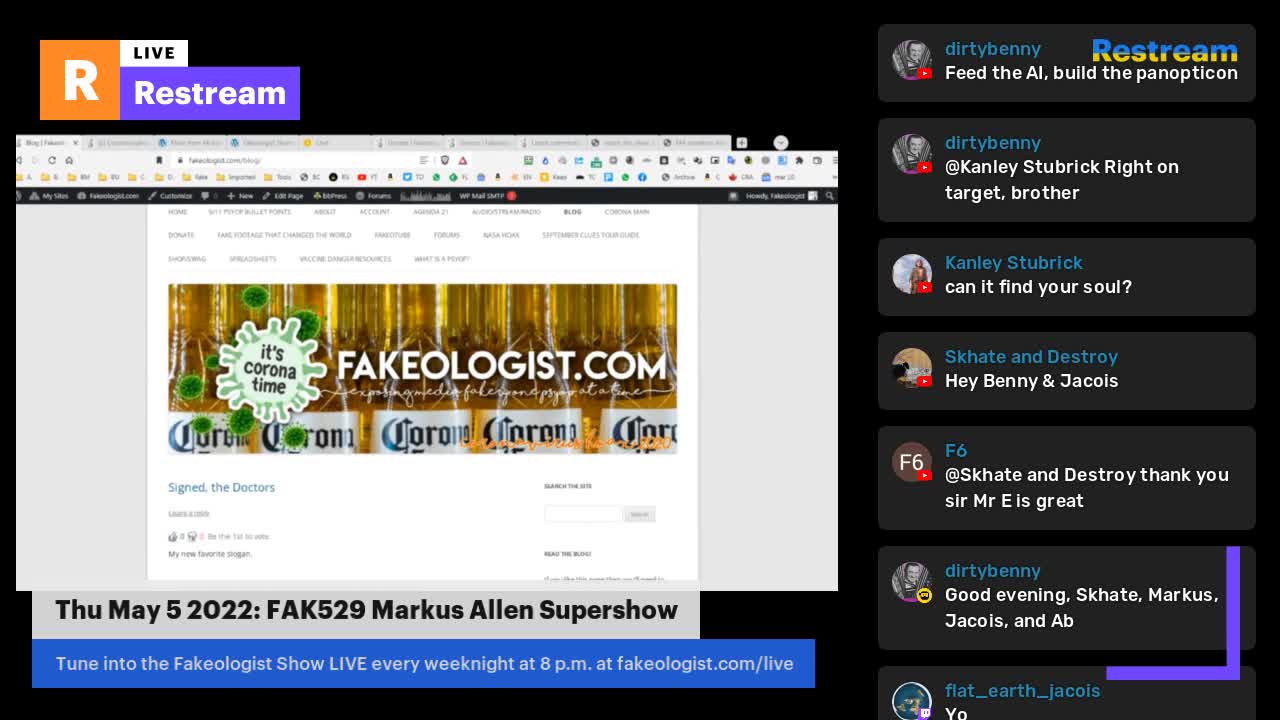Click + New in WordPress admin bar
Viewport: 1280px width, 720px height.
point(240,196)
